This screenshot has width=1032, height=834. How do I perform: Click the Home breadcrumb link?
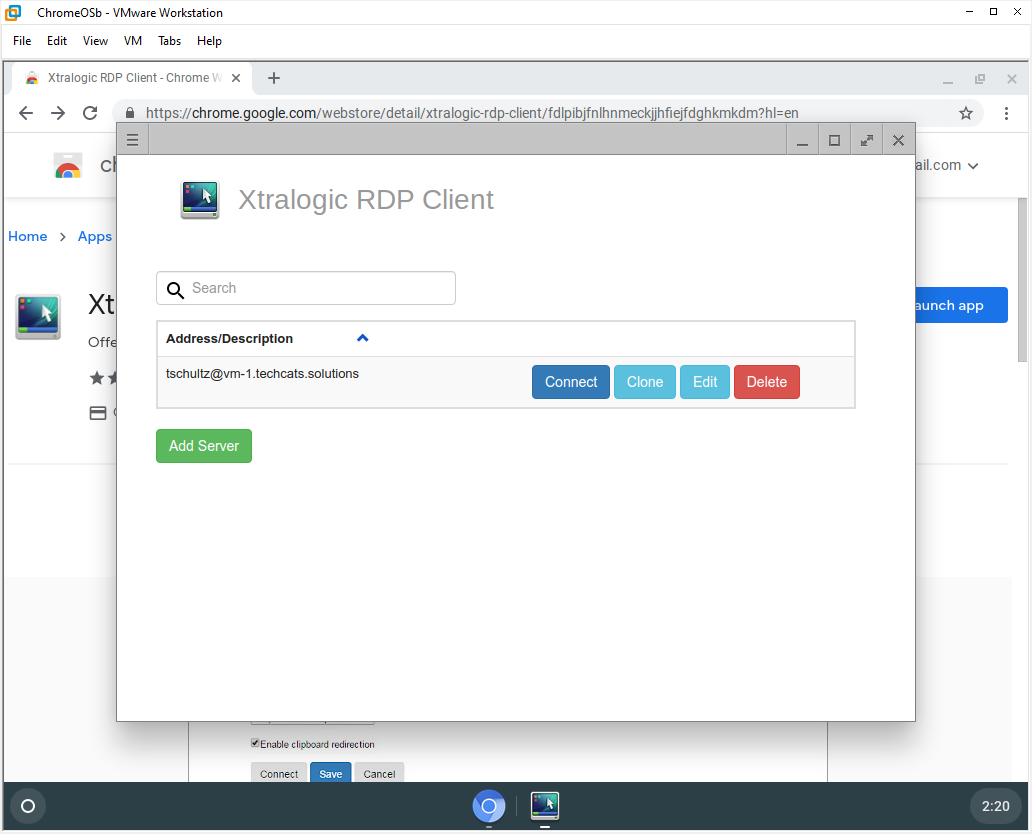click(28, 236)
